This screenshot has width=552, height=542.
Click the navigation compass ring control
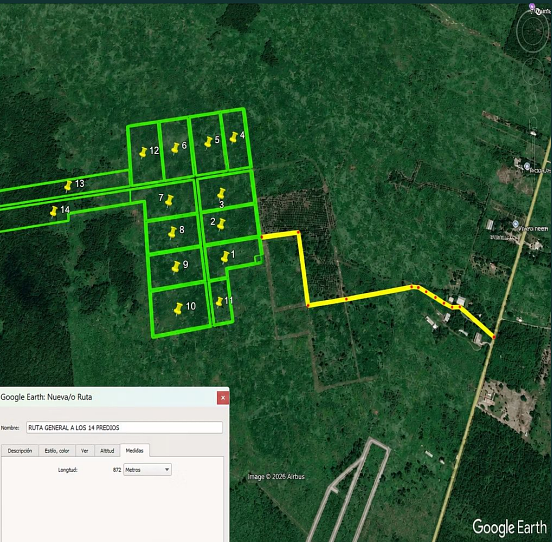[532, 31]
